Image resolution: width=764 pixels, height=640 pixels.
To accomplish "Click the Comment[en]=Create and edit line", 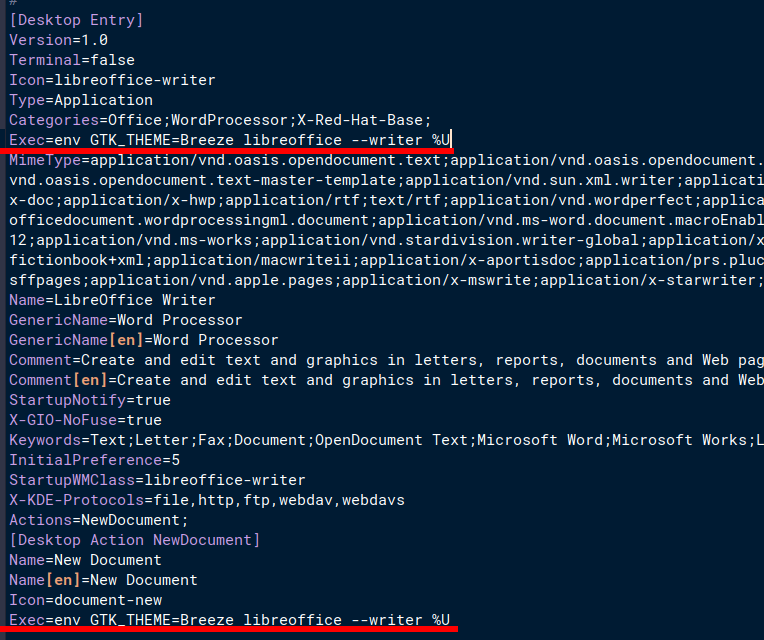I will [386, 379].
